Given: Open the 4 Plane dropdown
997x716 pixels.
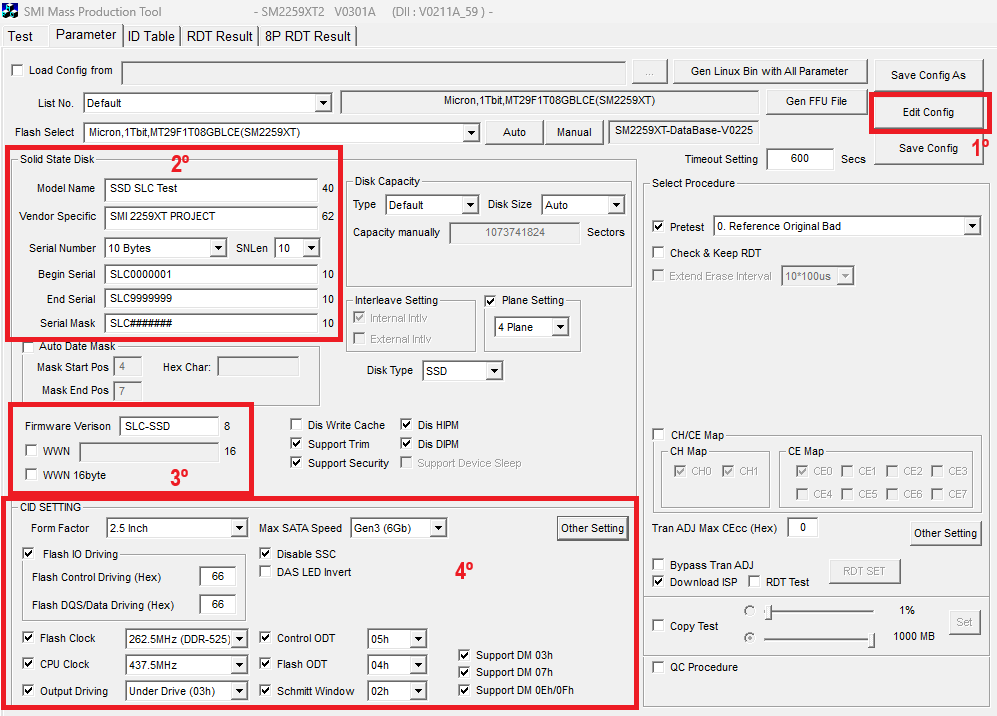Looking at the screenshot, I should [560, 327].
